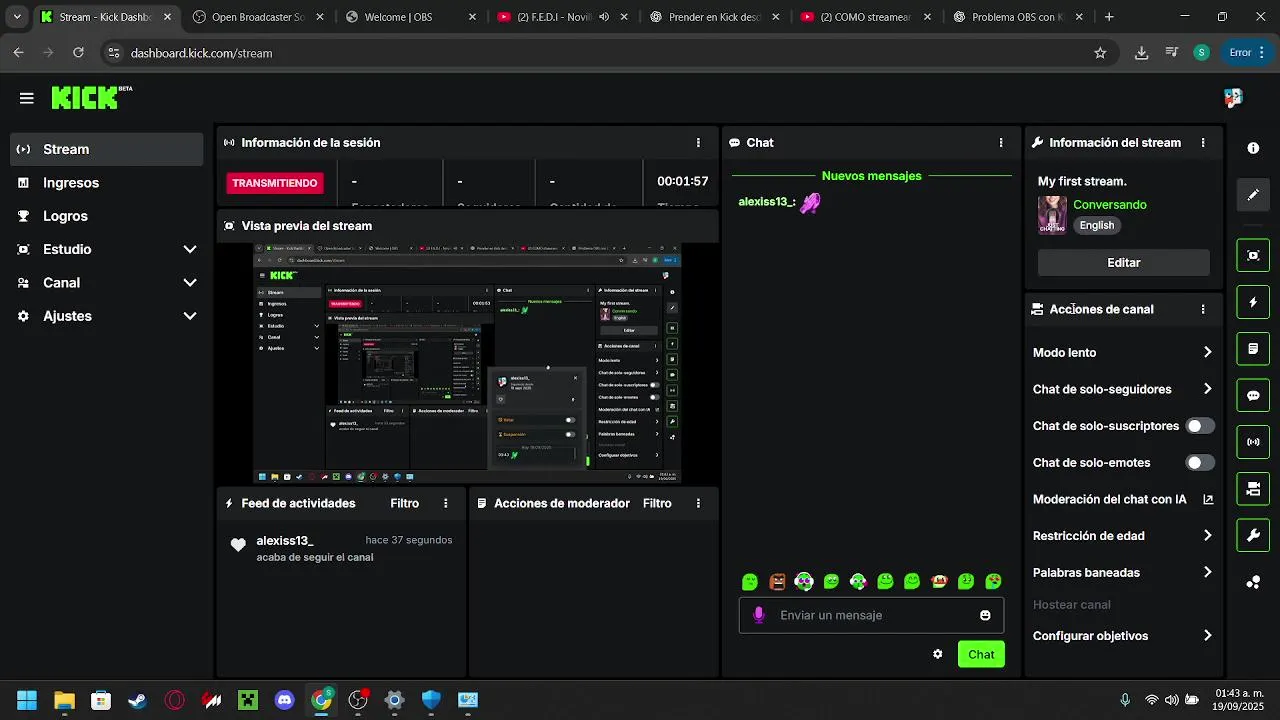
Task: Click the stream preview thumbnail
Action: [x=467, y=365]
